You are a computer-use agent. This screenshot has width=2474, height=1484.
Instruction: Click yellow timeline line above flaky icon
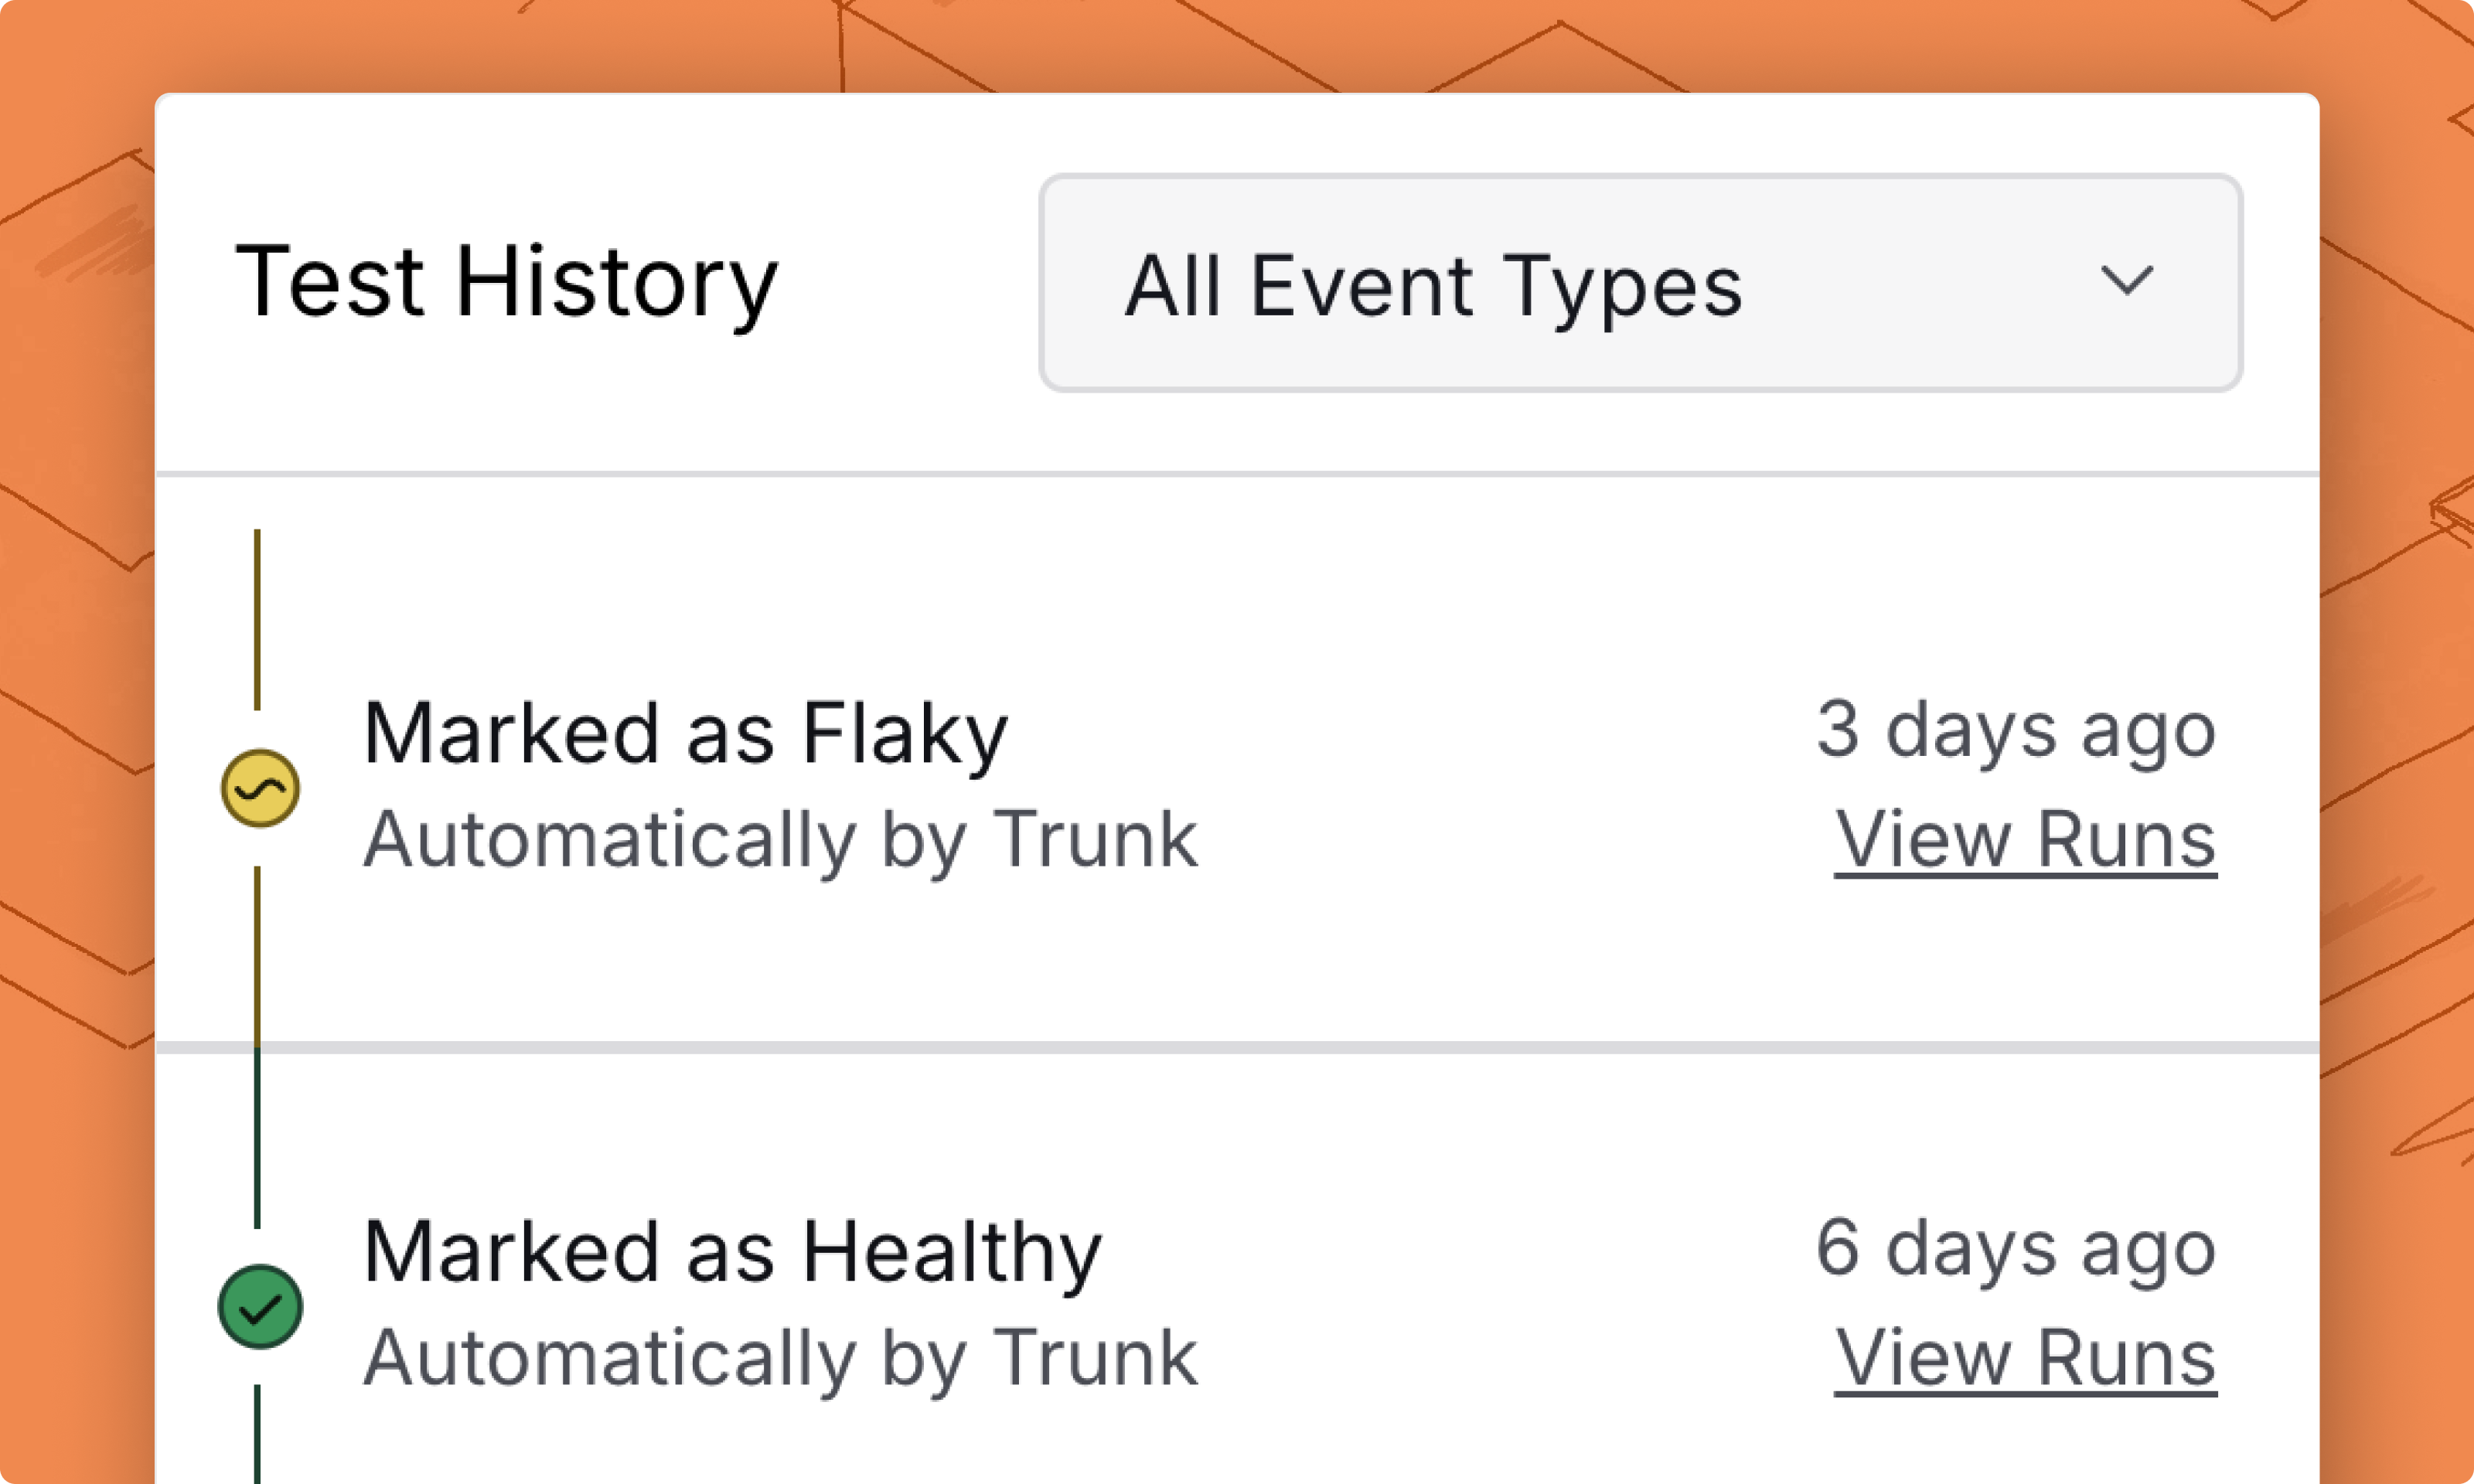(257, 620)
